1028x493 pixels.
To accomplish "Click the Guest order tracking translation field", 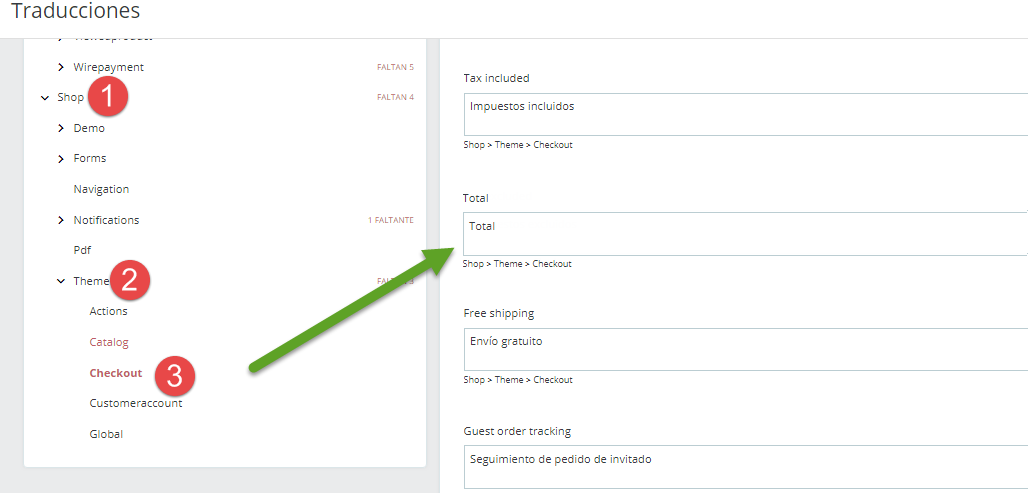I will [x=745, y=467].
